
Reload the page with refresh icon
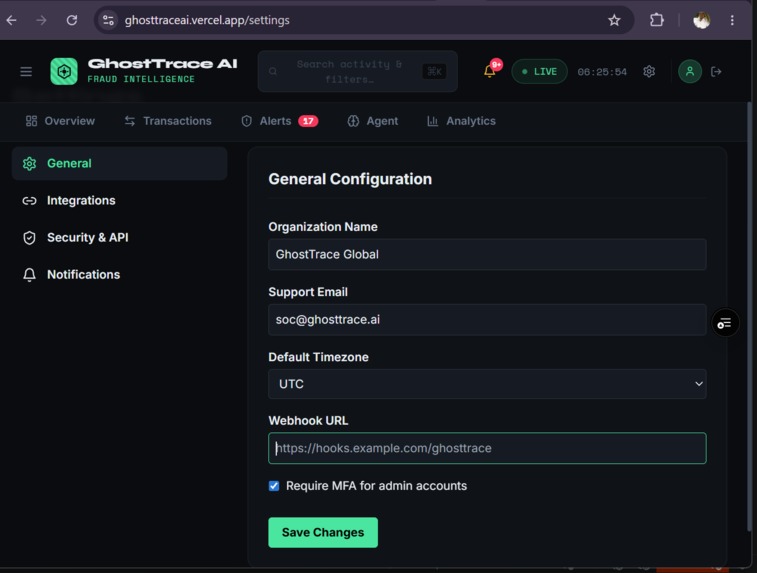(72, 20)
